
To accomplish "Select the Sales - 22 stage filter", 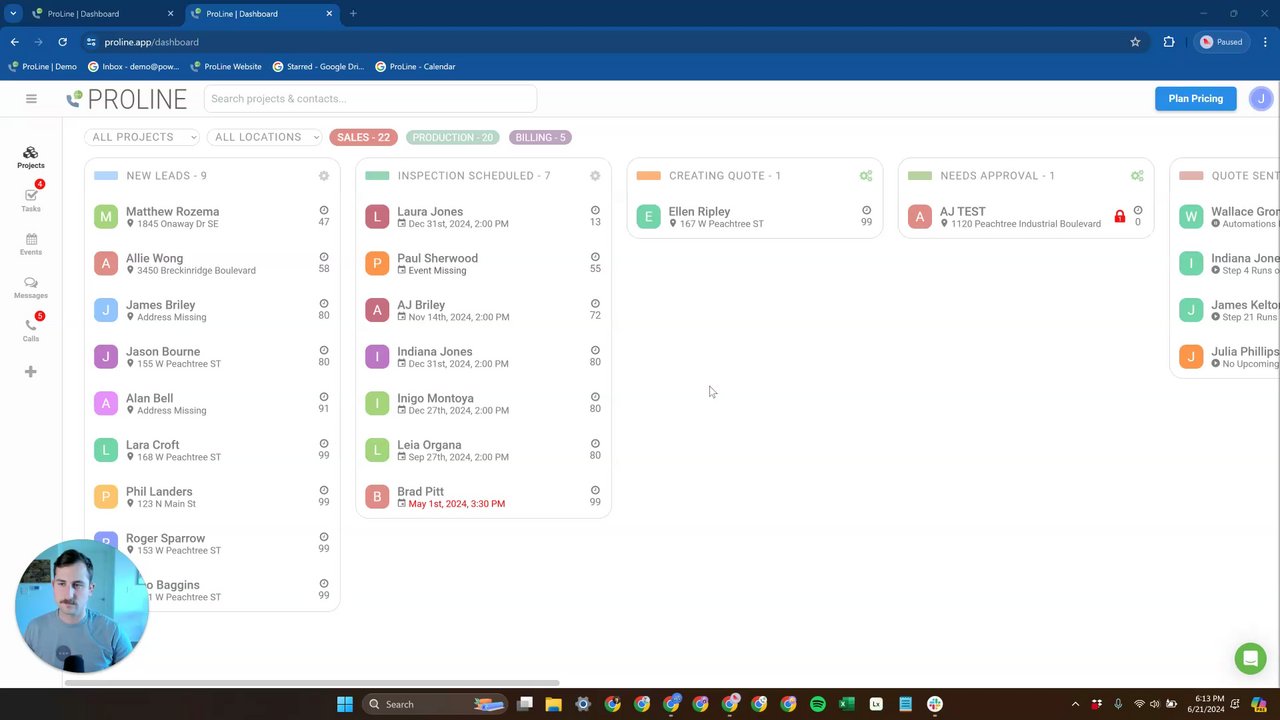I will pyautogui.click(x=363, y=137).
